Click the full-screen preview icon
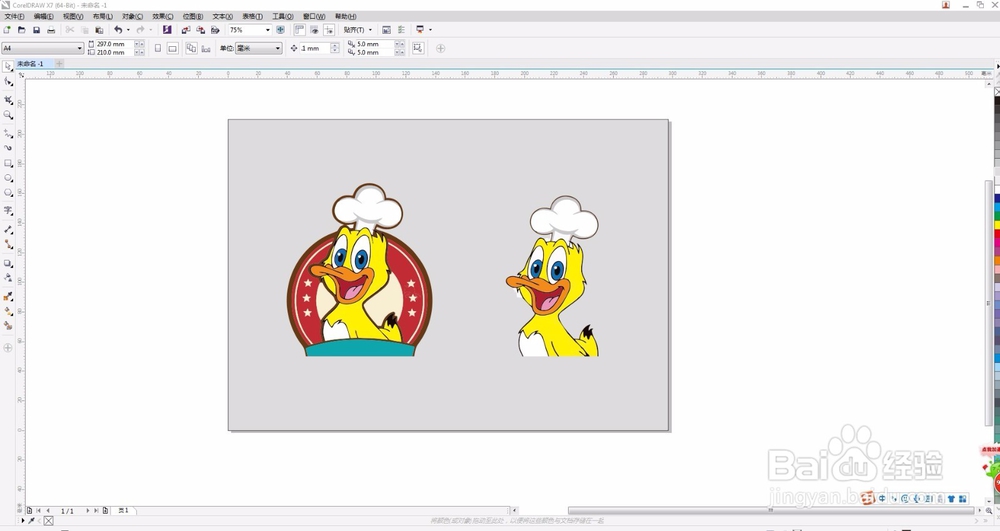Screen dimensions: 1000x531 [x=280, y=30]
